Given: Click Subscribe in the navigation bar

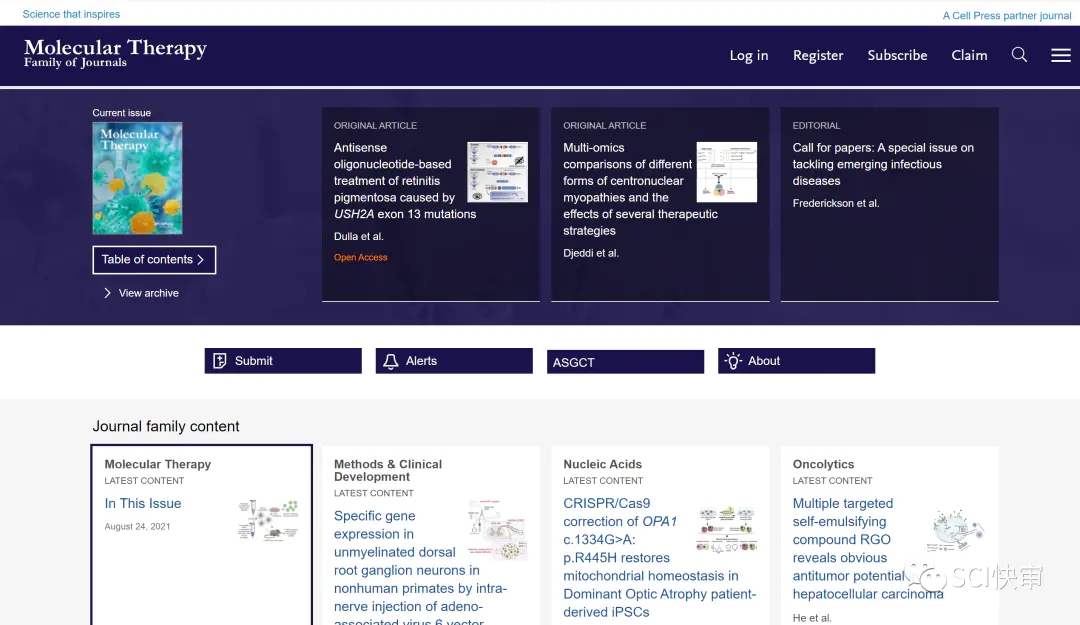Looking at the screenshot, I should [x=897, y=56].
